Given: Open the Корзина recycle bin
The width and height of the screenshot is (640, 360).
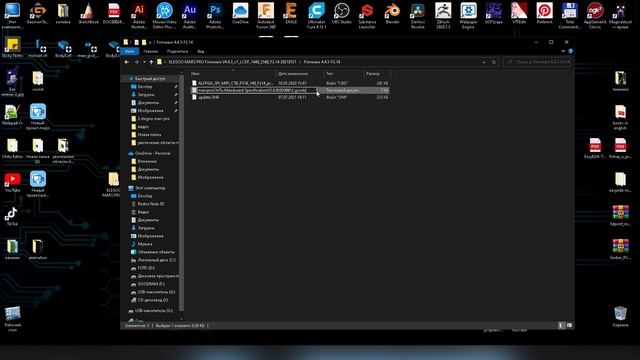Looking at the screenshot, I should point(620,316).
